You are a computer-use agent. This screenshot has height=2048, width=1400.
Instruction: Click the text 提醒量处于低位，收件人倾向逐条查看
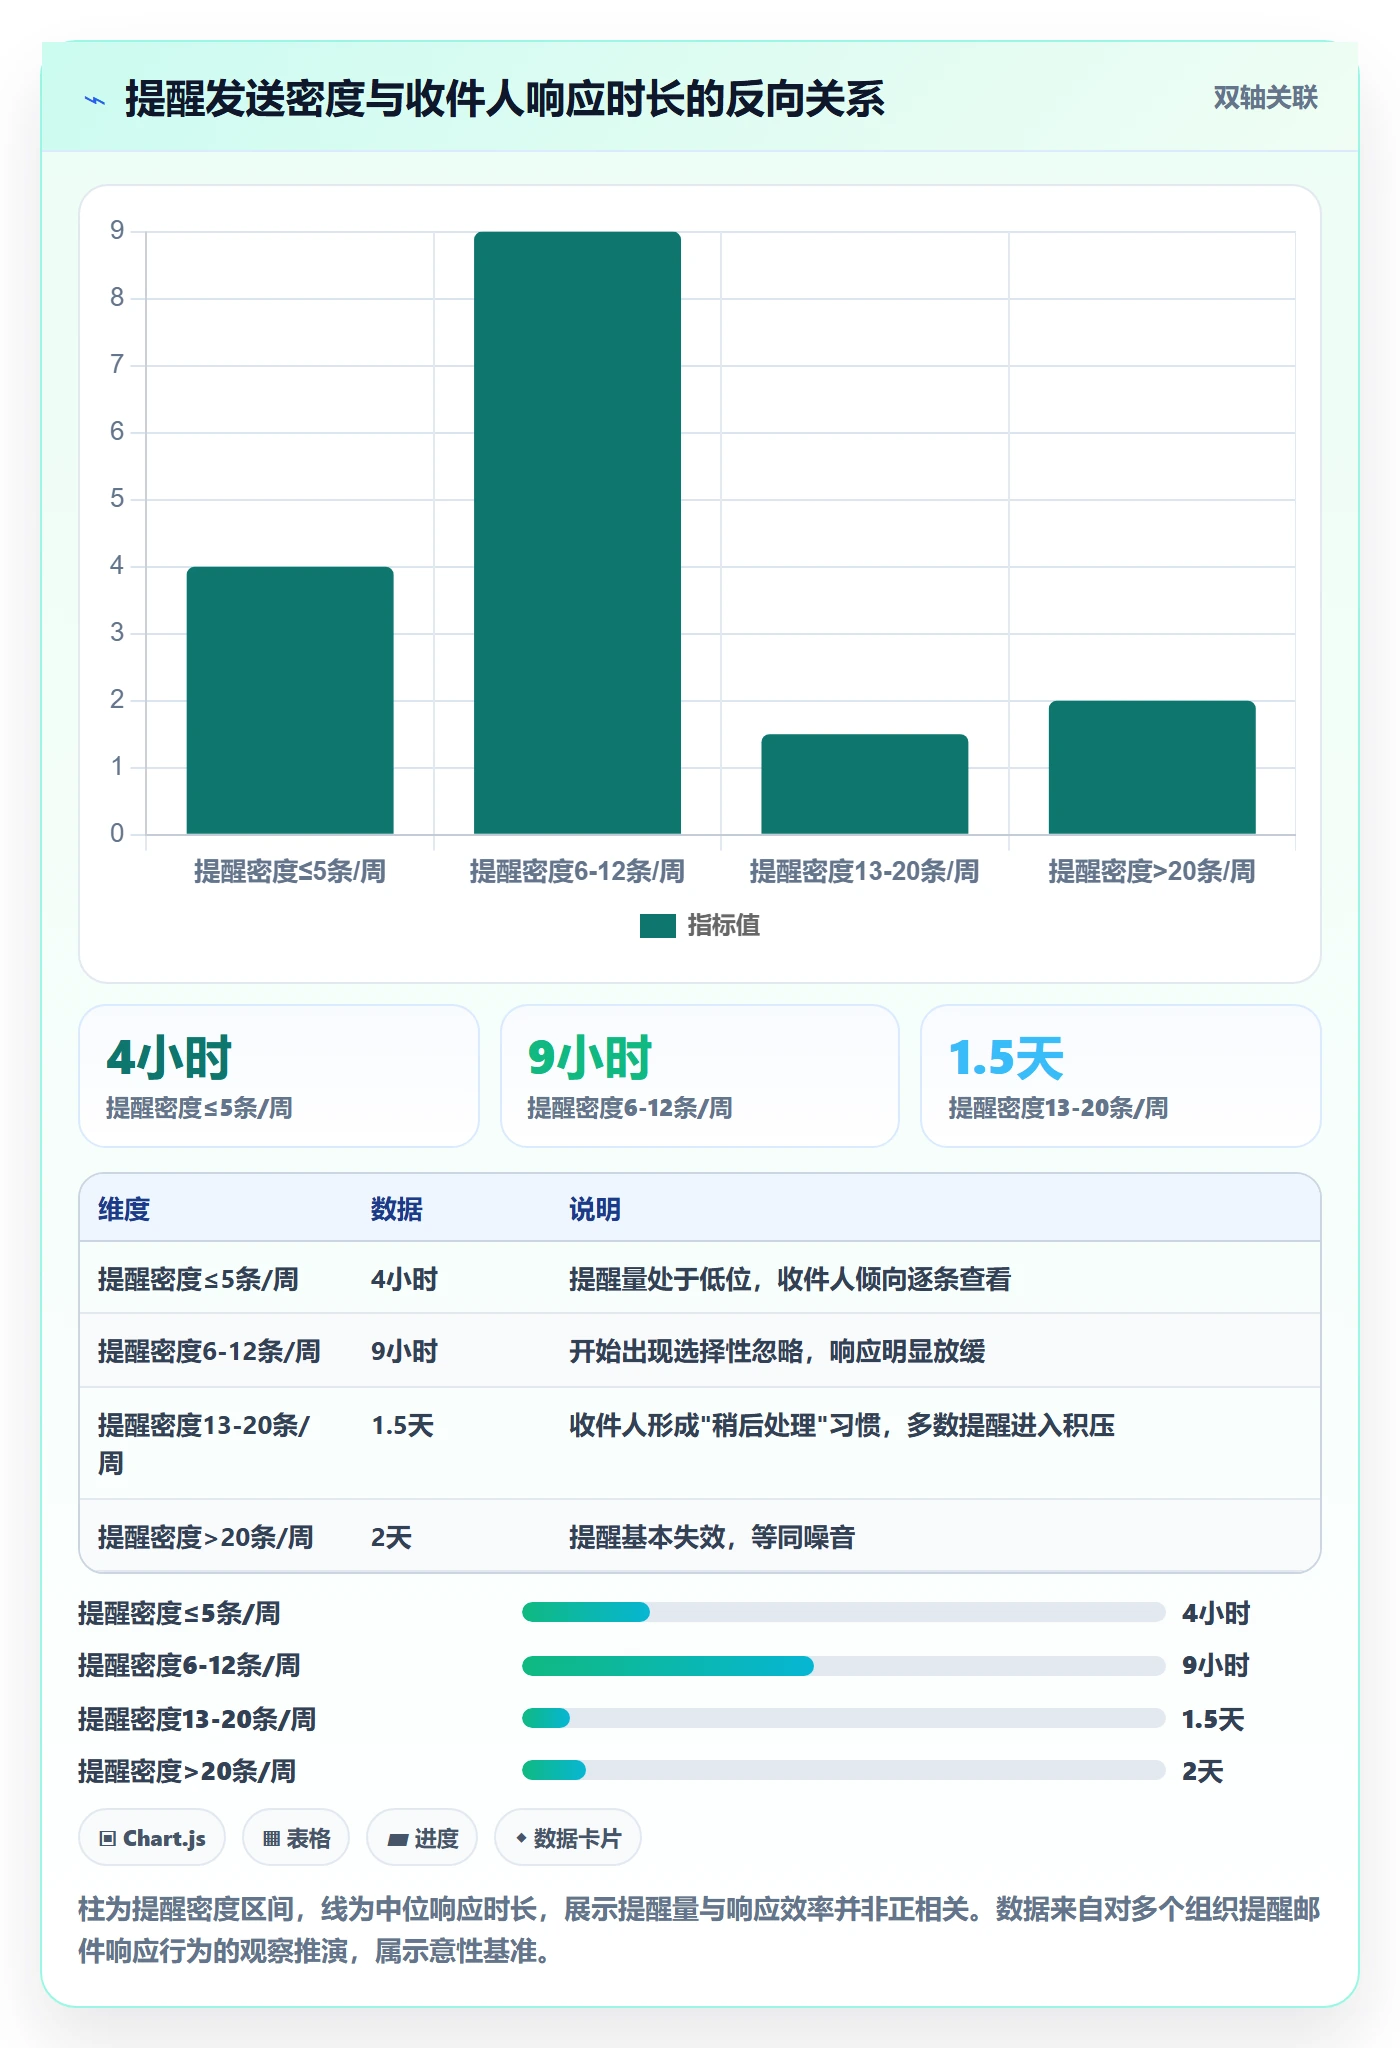[790, 1279]
